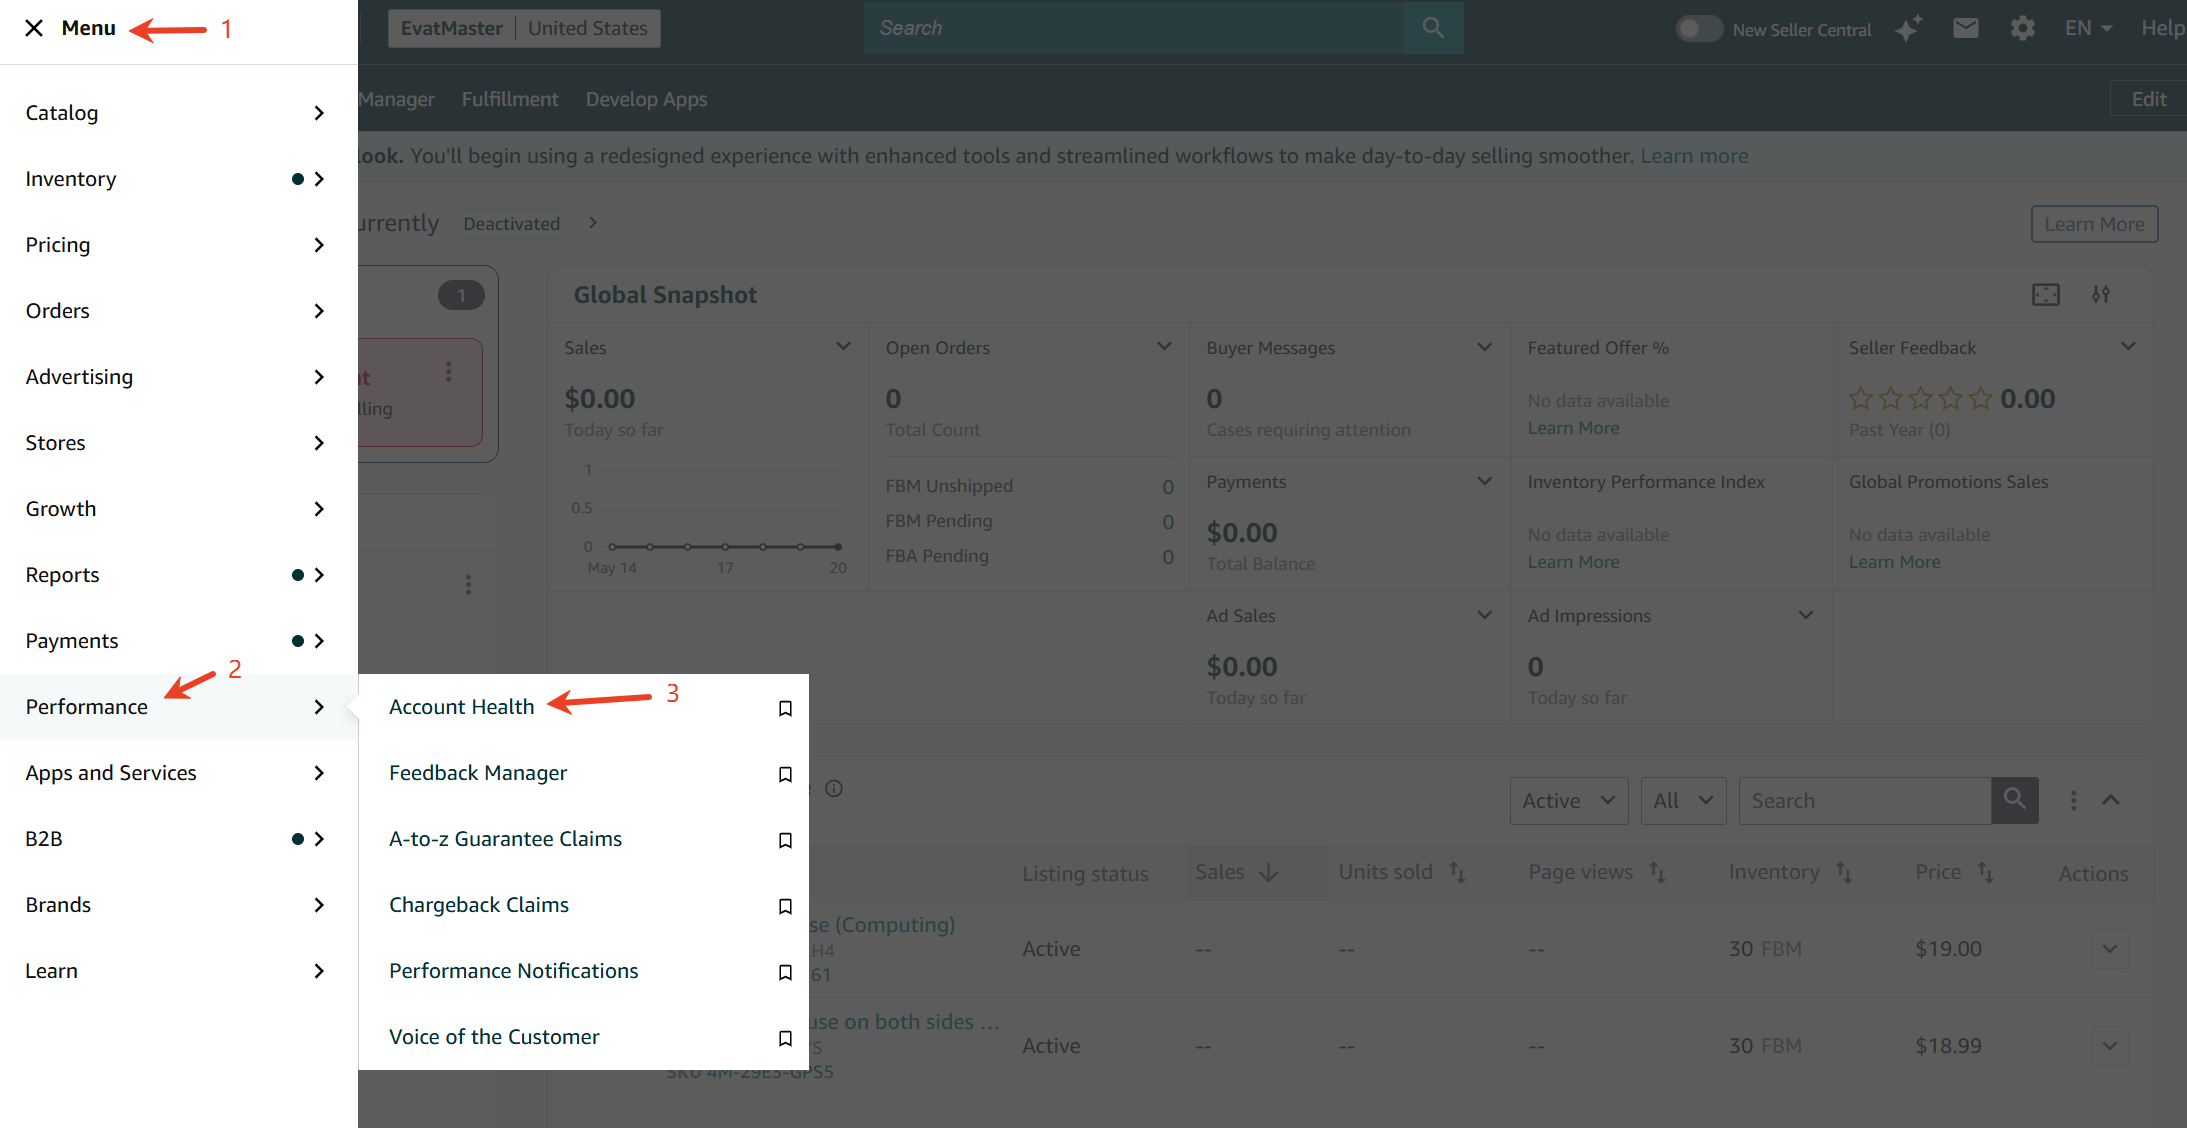Sort by Inventory column

point(1844,872)
